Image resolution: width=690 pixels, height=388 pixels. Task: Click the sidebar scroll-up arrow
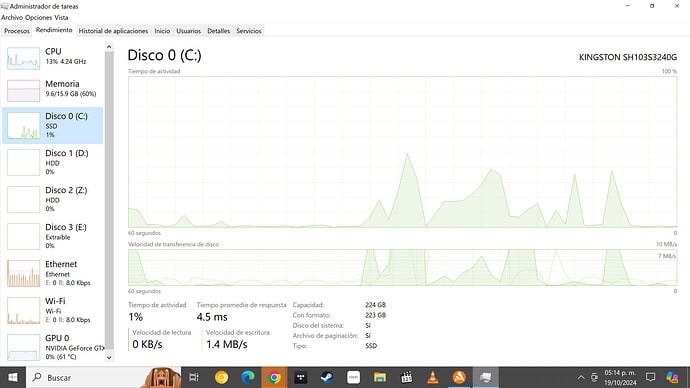point(109,47)
